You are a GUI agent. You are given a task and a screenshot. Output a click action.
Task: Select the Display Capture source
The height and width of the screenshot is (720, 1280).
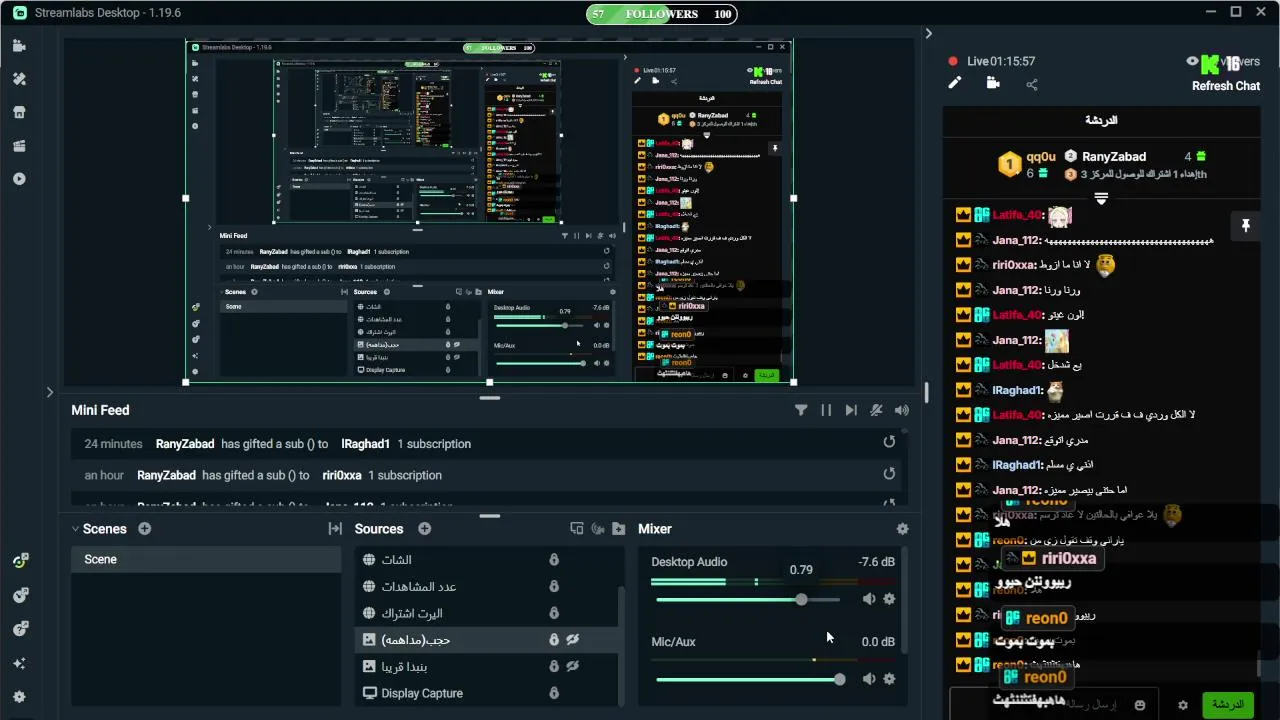click(486, 693)
